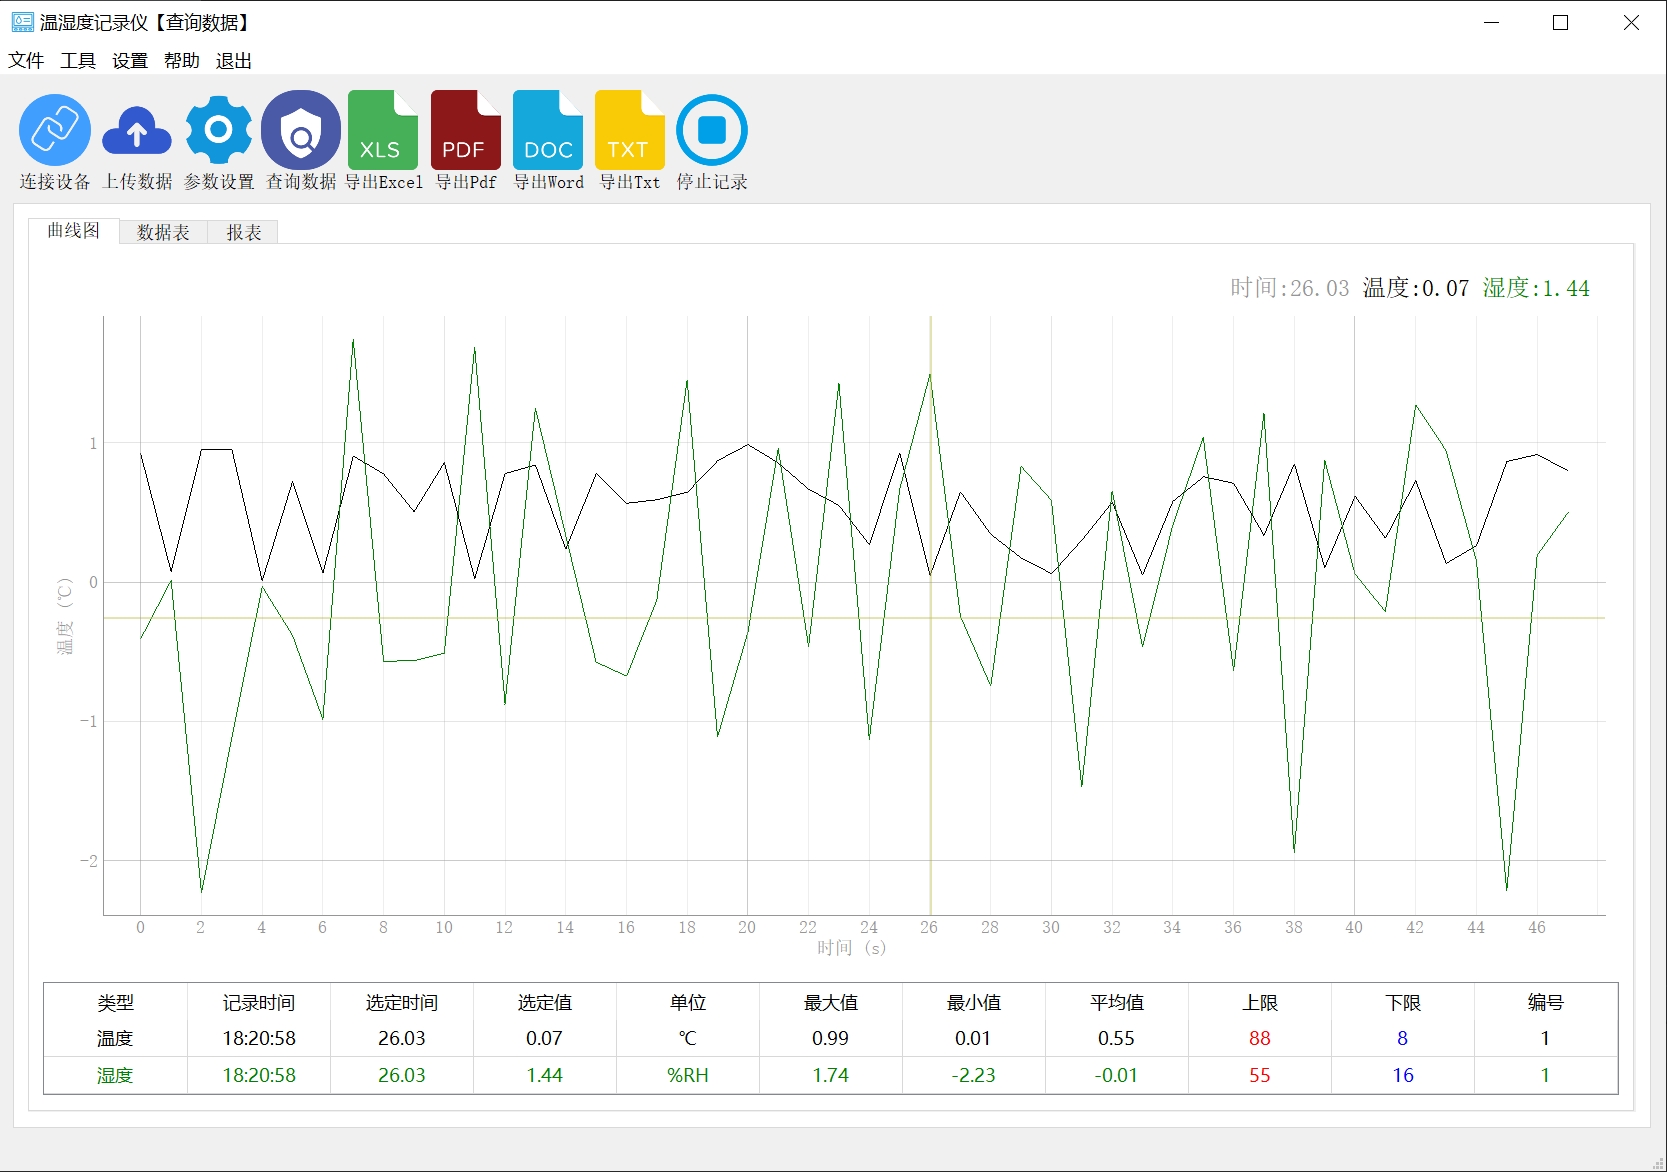
Task: Click the 类型 column header
Action: click(115, 1003)
